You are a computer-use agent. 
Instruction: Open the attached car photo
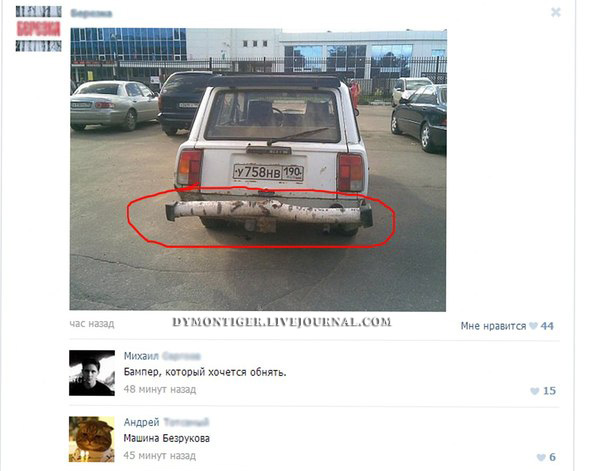pos(258,169)
